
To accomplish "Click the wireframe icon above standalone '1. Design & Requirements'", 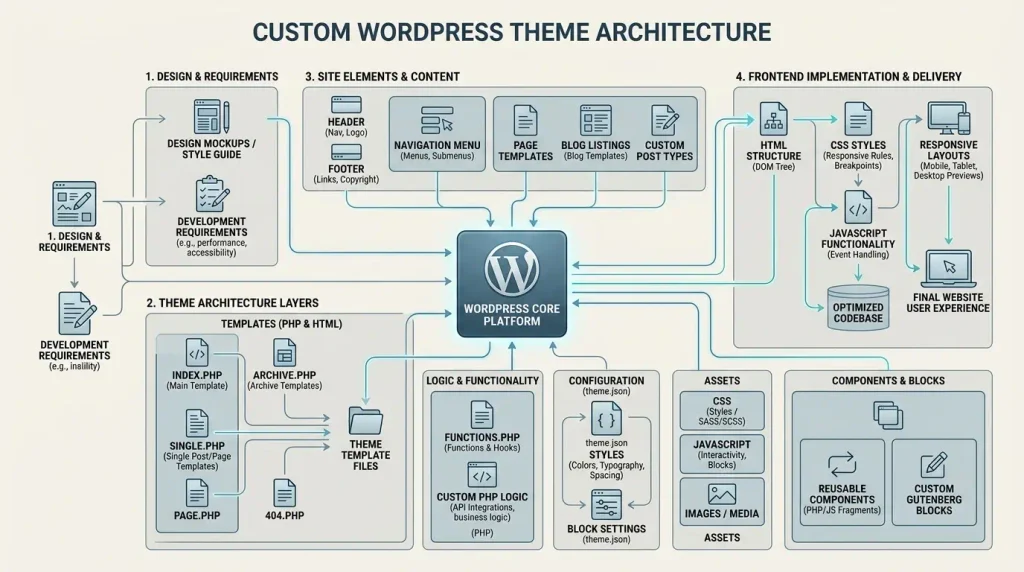I will (x=74, y=204).
